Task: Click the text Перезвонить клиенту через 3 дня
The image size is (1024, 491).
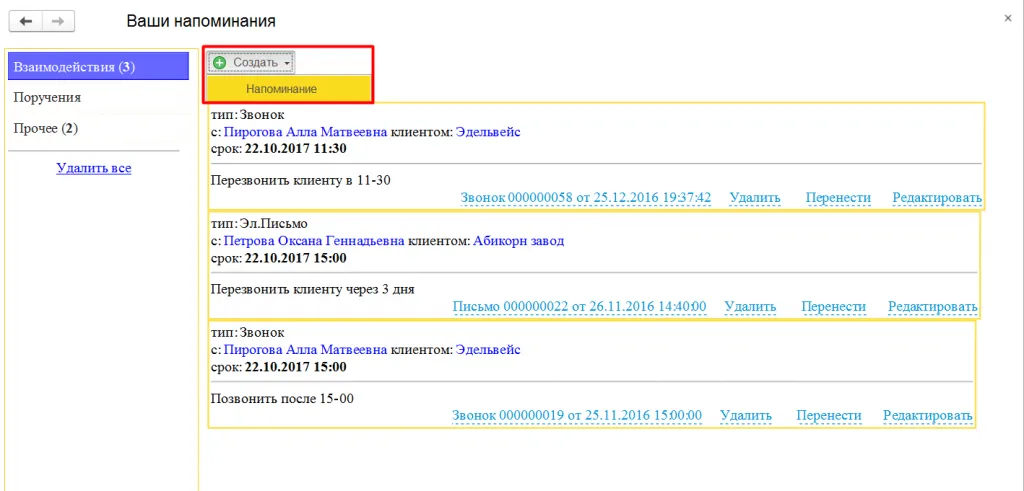Action: tap(313, 289)
